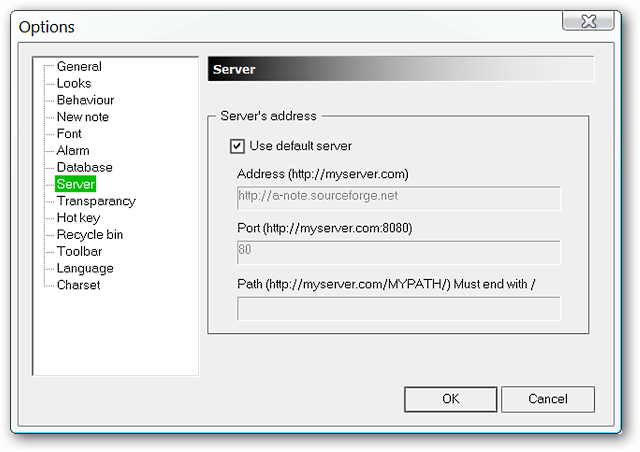Select the highlighted Server item
Image resolution: width=640 pixels, height=452 pixels.
click(x=76, y=184)
